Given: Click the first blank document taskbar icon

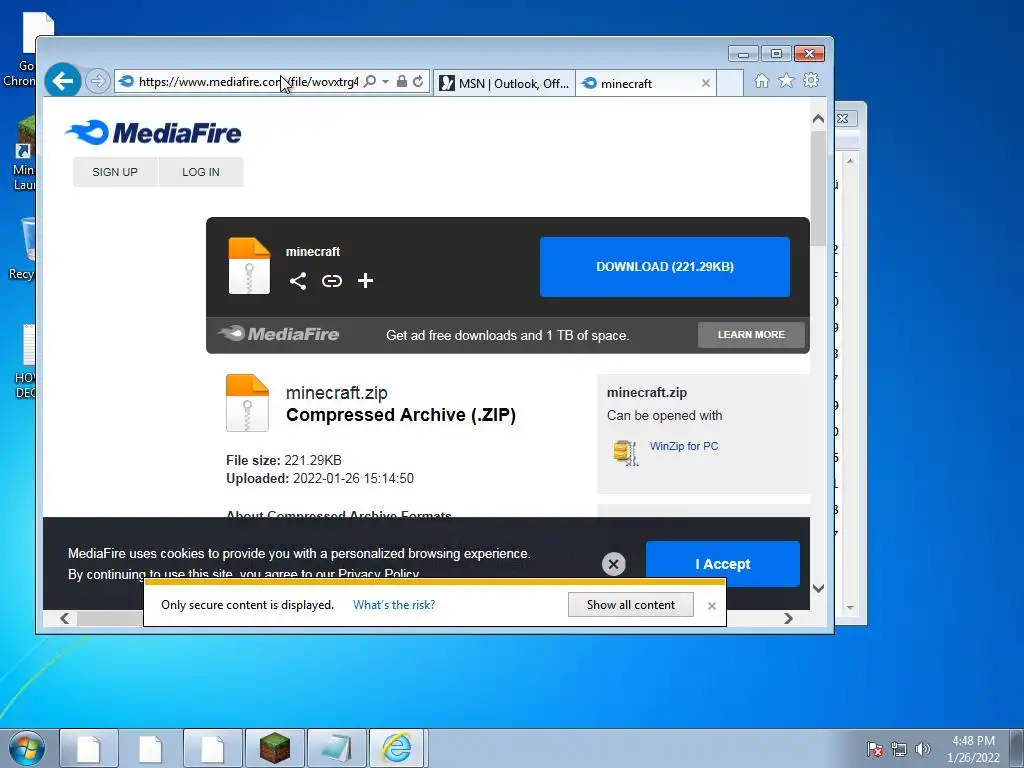Looking at the screenshot, I should coord(89,748).
